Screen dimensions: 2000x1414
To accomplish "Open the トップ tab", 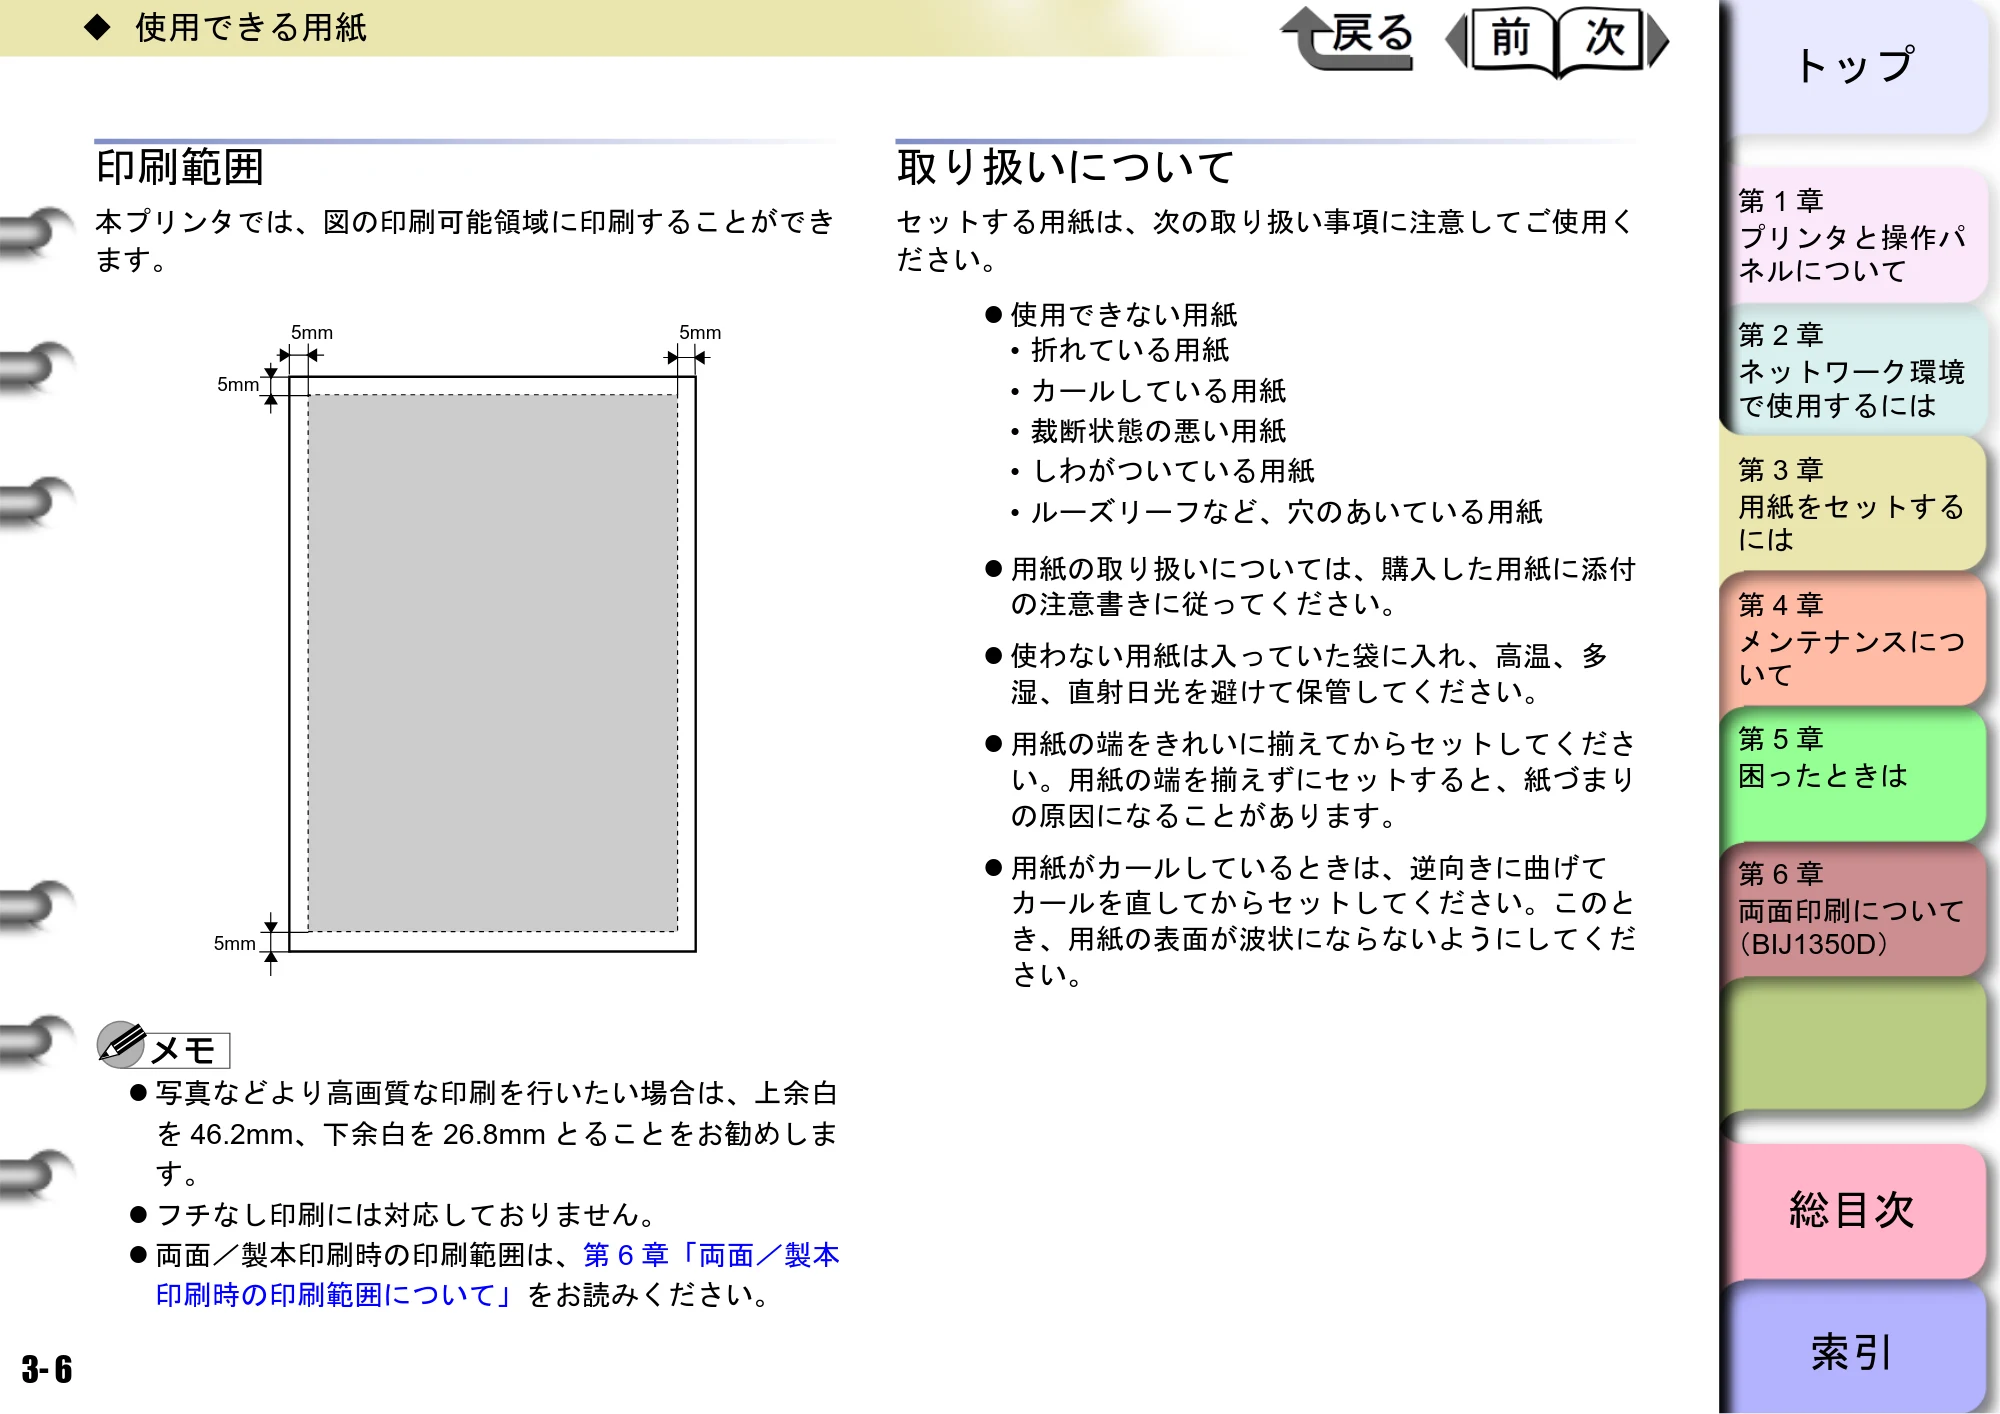I will point(1855,66).
